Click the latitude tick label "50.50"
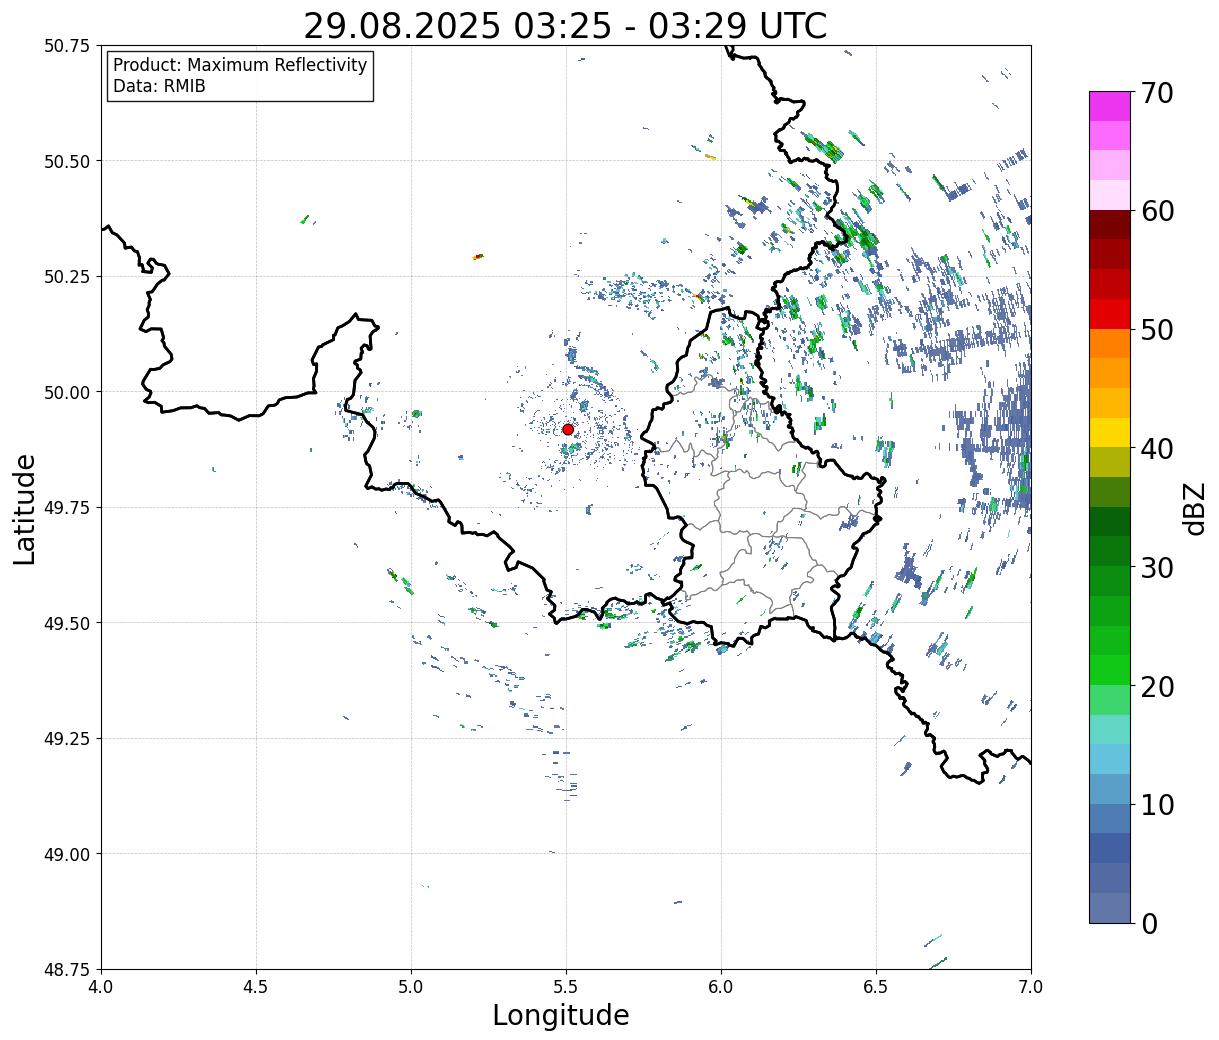The image size is (1219, 1040). click(67, 161)
